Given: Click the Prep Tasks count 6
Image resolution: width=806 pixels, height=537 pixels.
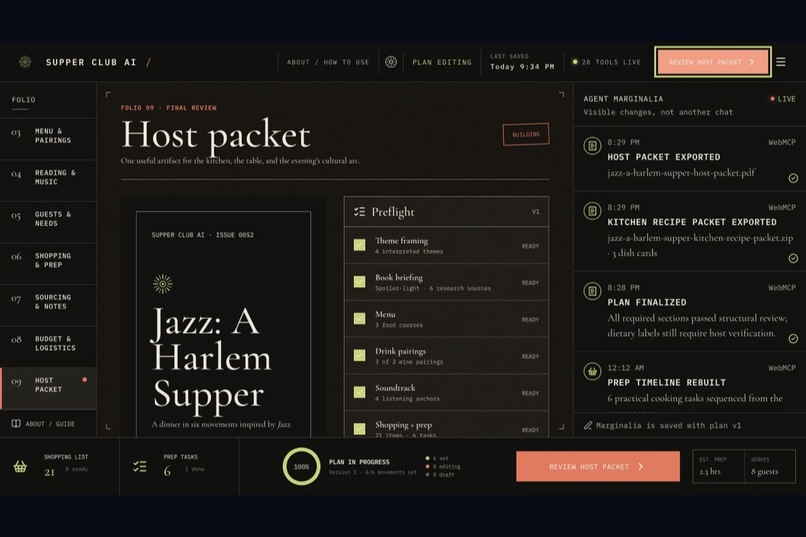Looking at the screenshot, I should 167,471.
